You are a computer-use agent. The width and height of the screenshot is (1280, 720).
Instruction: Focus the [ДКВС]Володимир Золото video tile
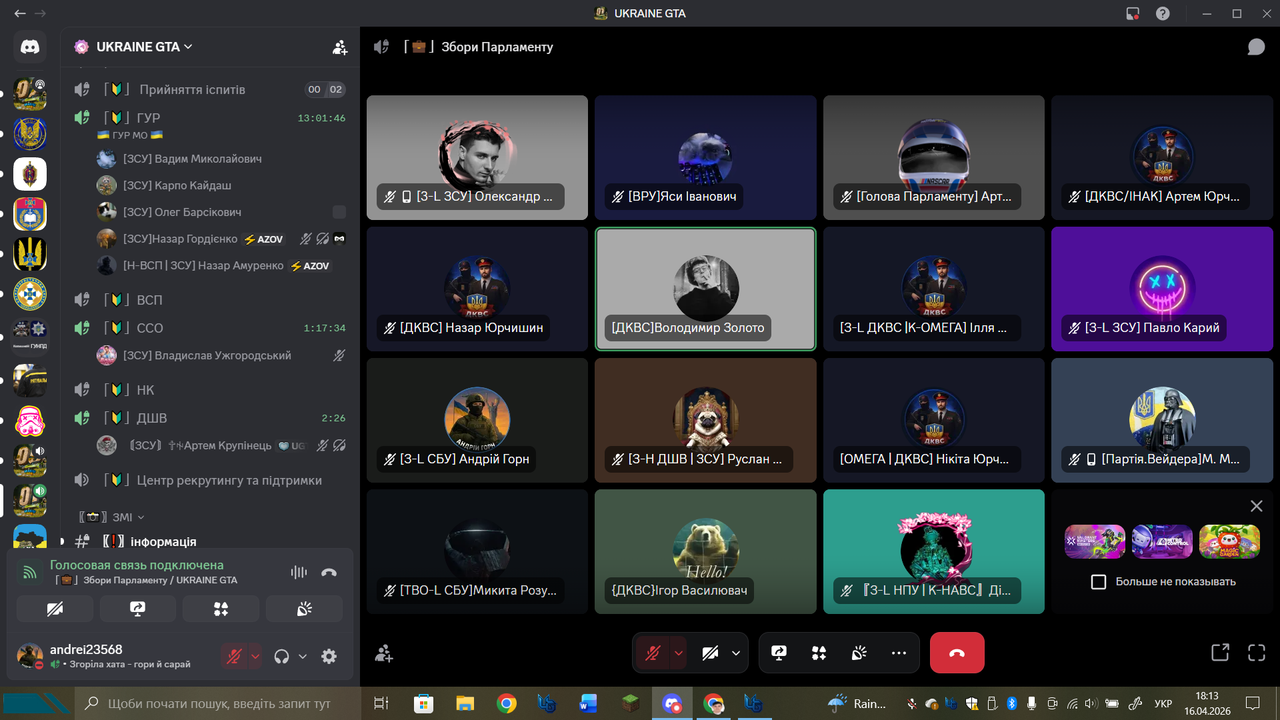705,289
